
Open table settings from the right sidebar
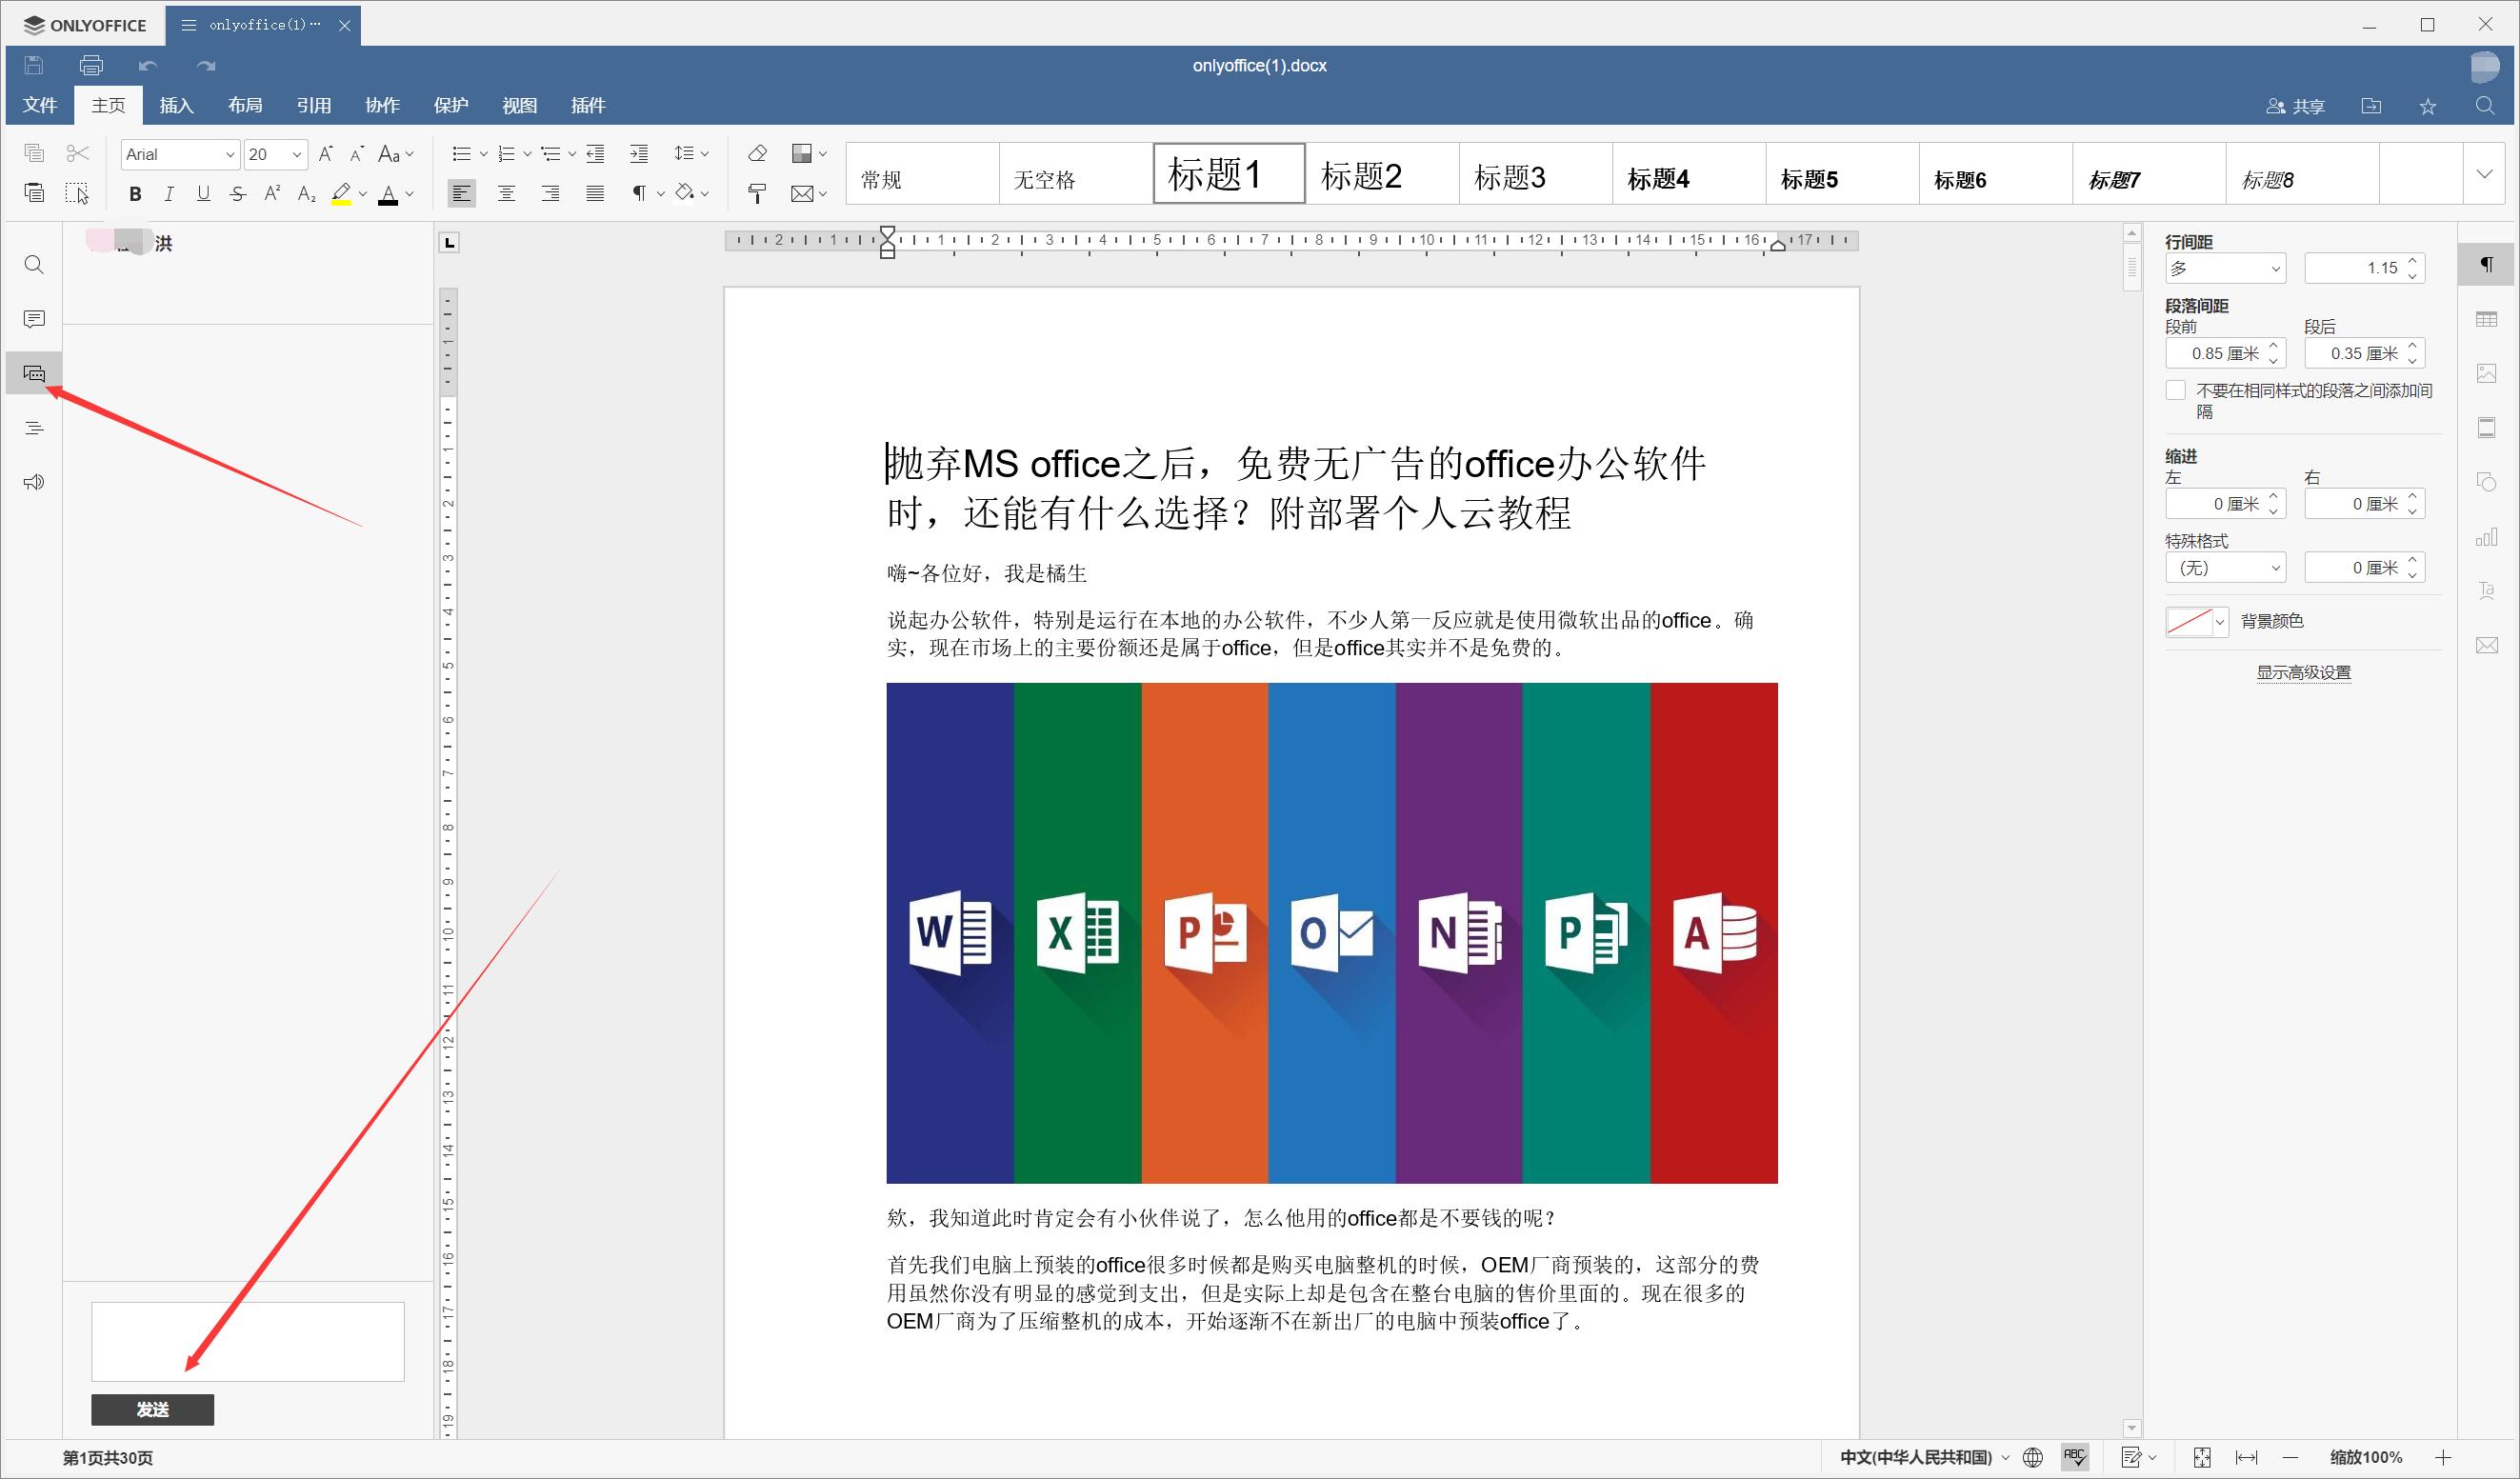tap(2488, 318)
